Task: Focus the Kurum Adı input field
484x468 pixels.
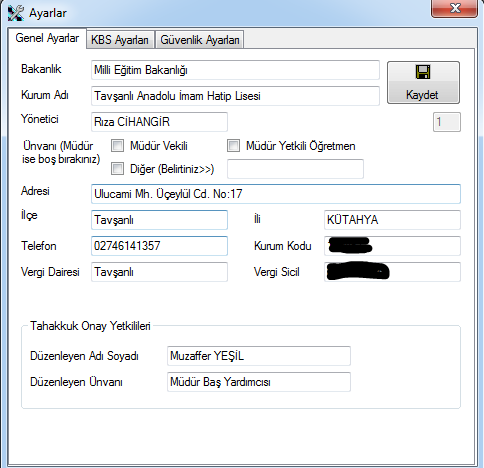Action: tap(235, 96)
